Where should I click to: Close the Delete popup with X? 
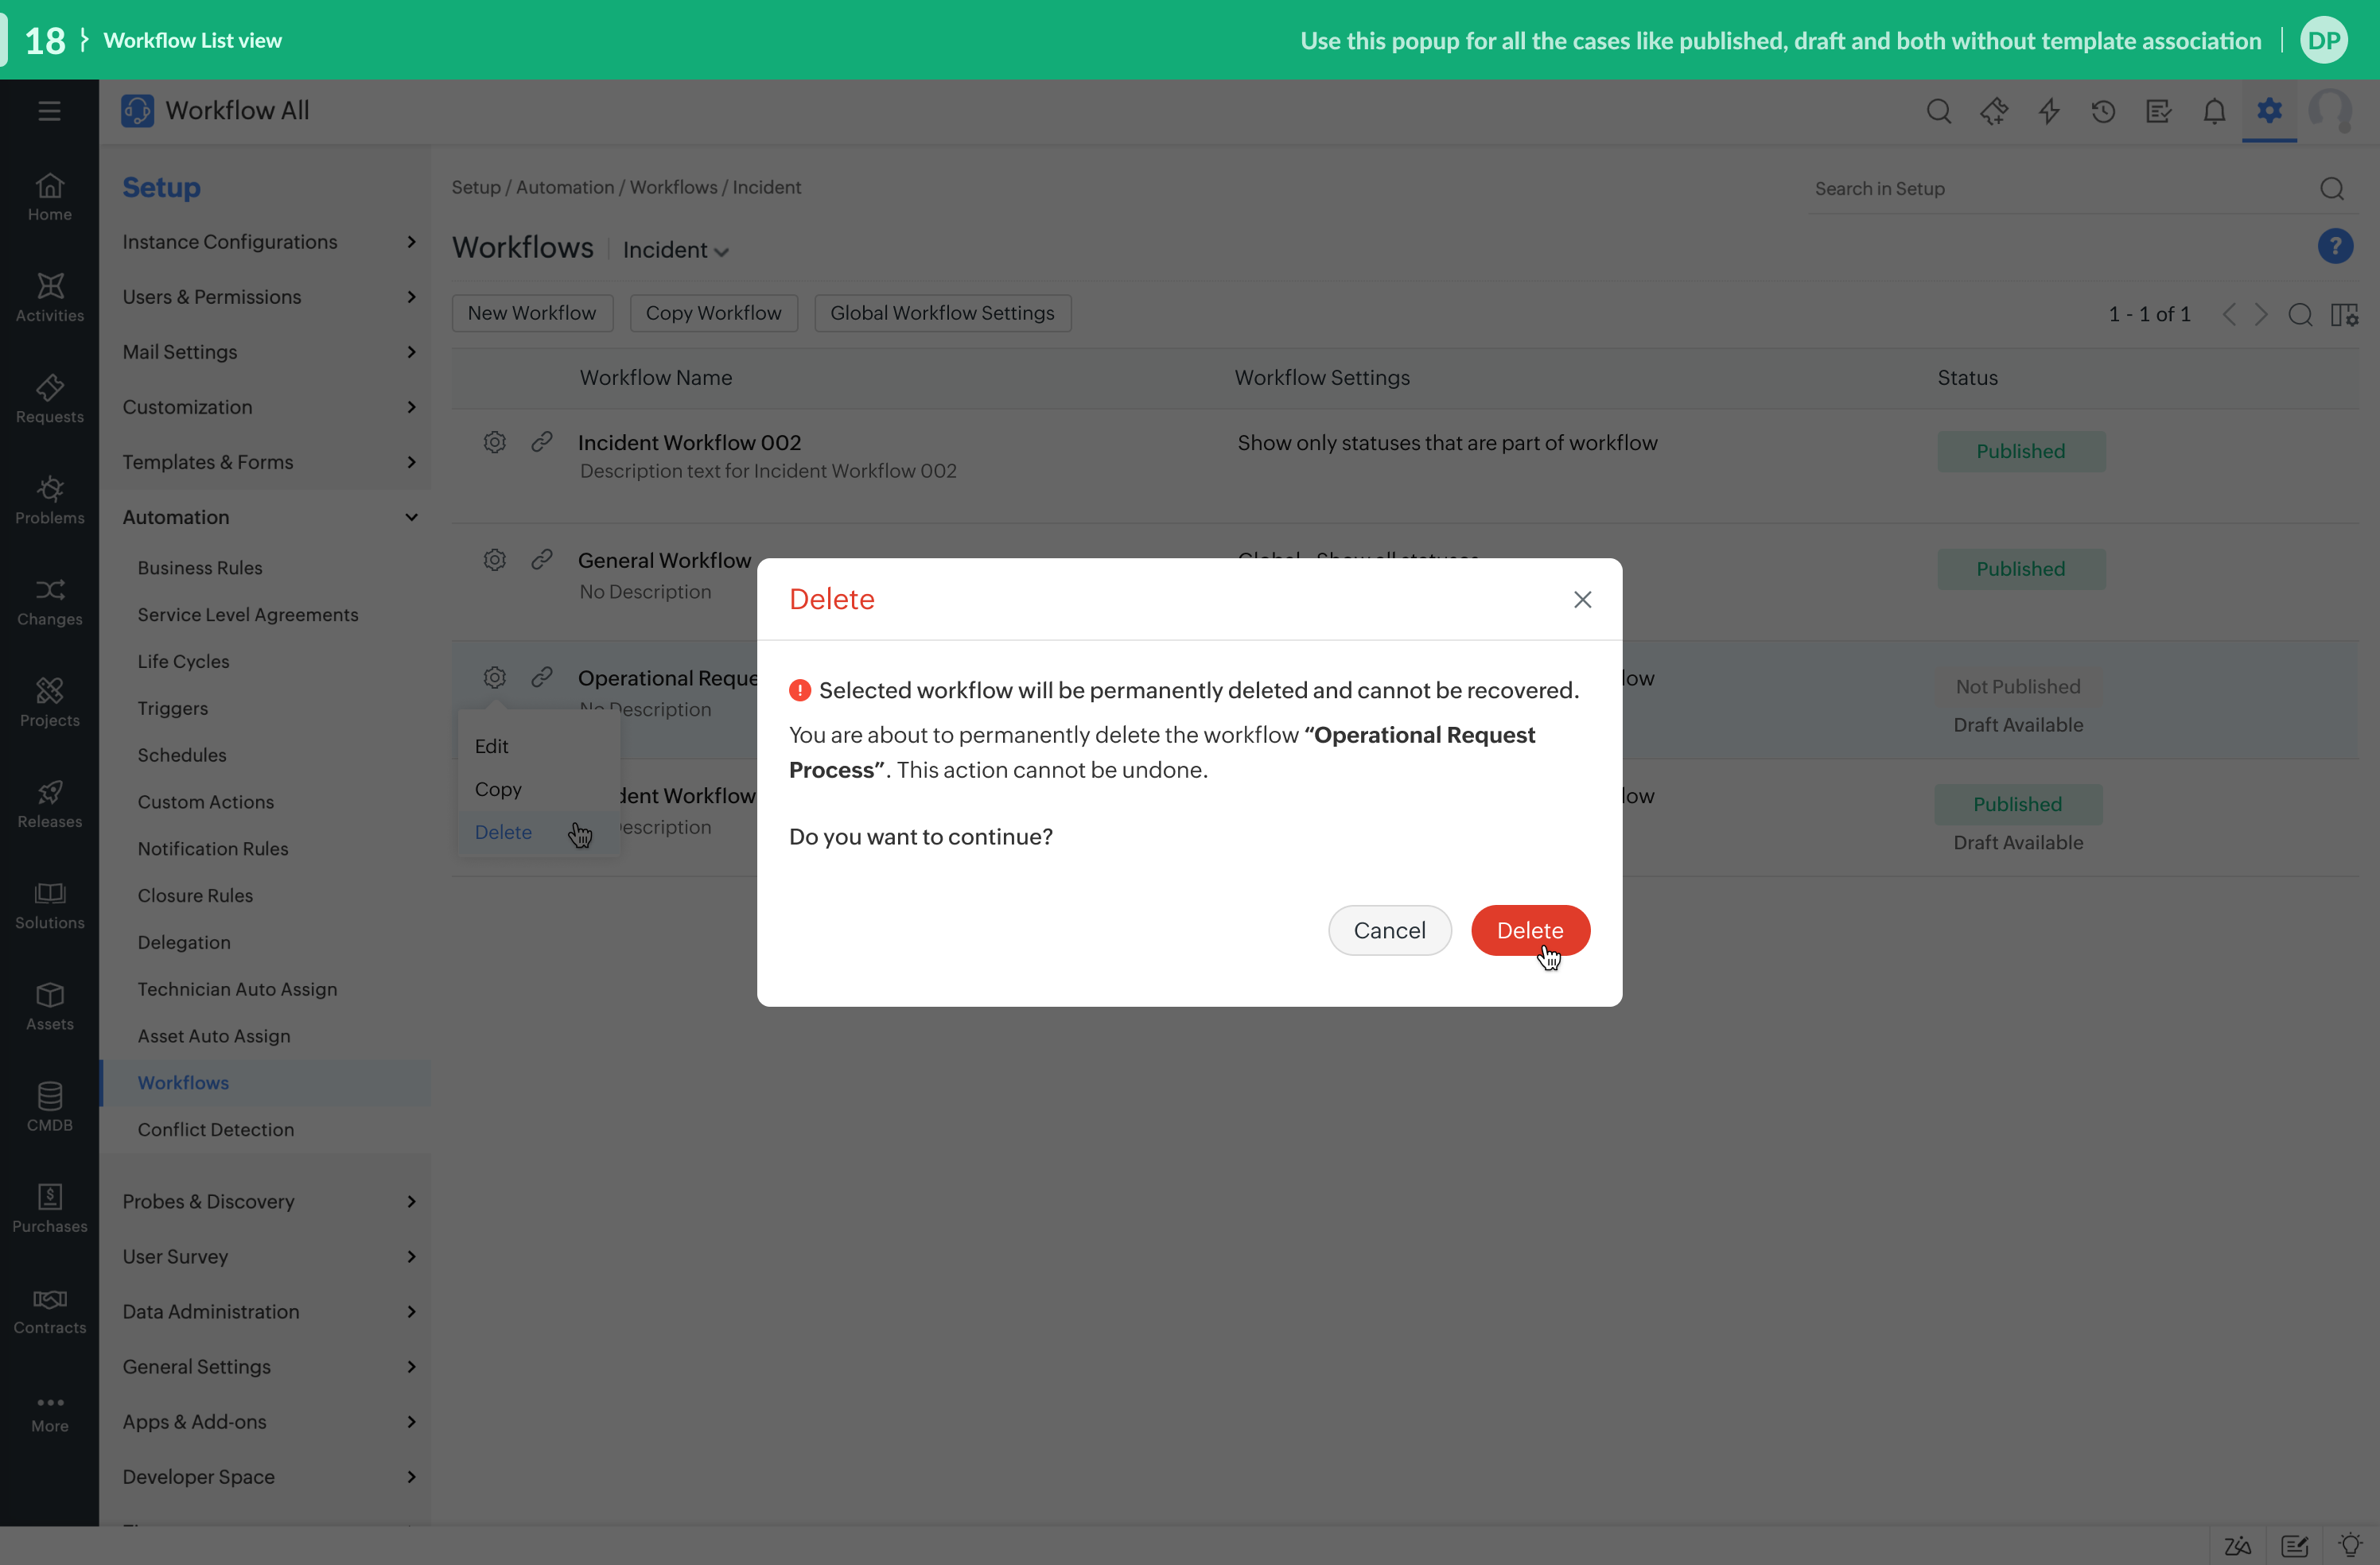point(1582,599)
